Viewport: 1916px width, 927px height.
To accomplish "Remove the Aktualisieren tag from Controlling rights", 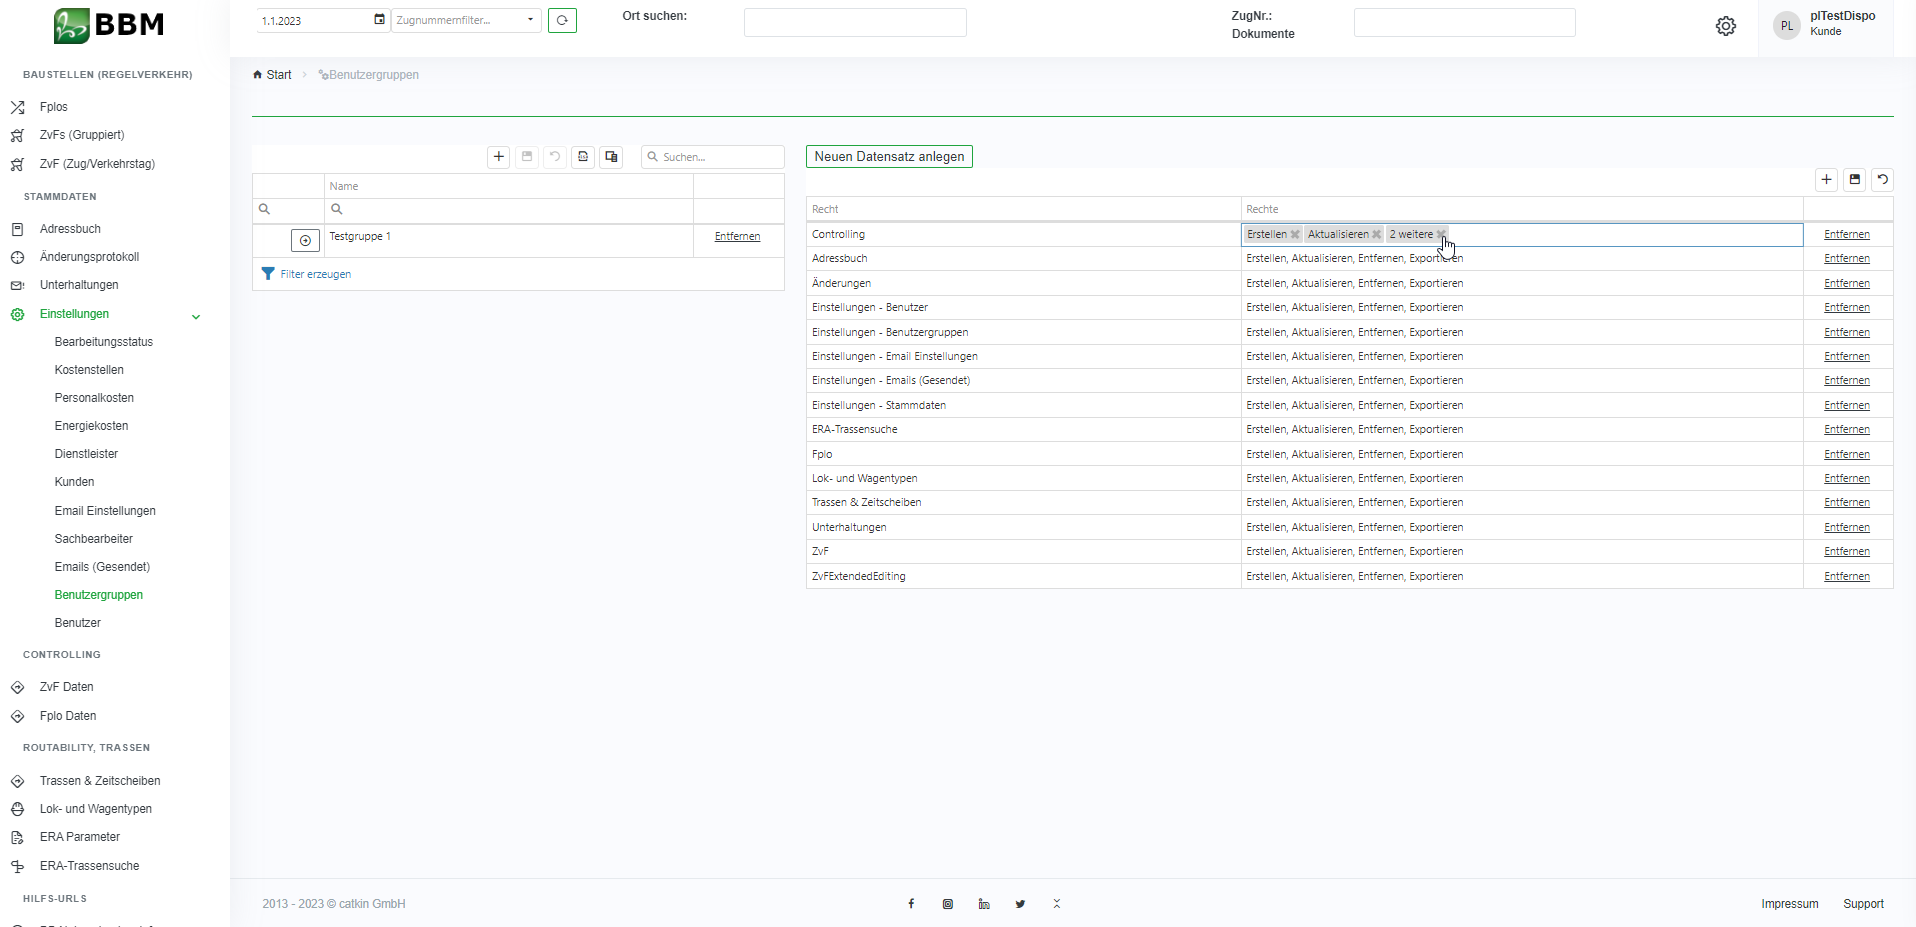I will [x=1377, y=234].
